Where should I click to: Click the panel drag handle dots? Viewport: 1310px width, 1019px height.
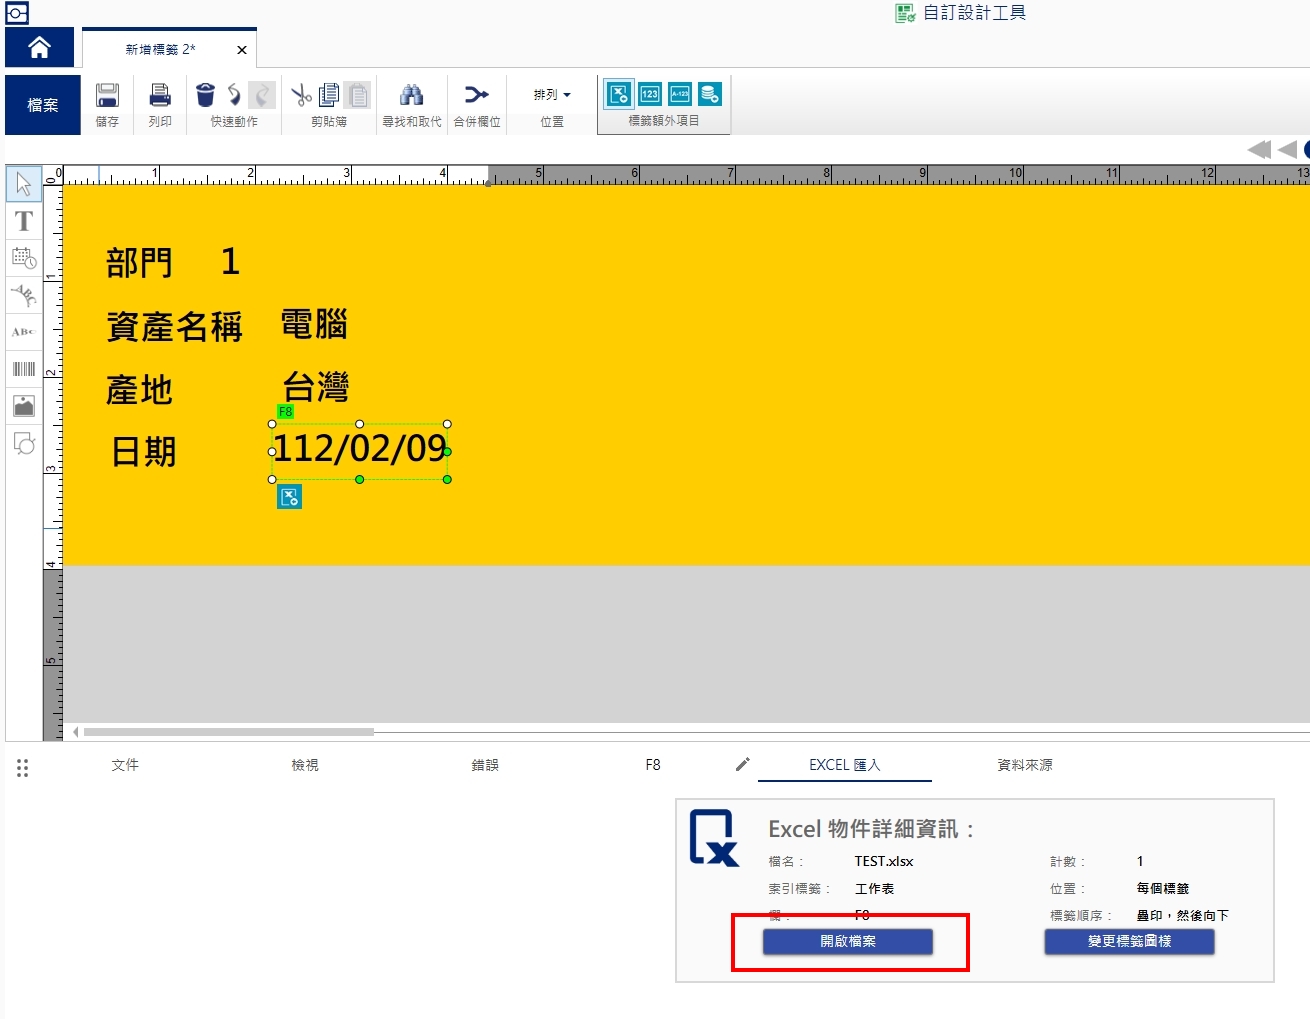pos(22,768)
